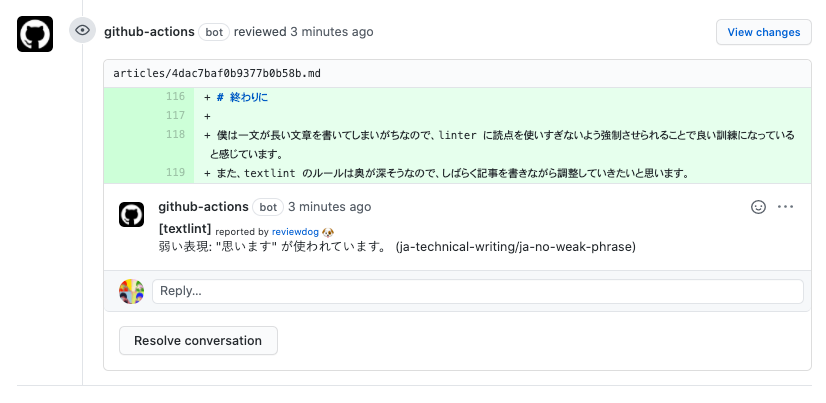Select line number 119 in the diff
Image resolution: width=826 pixels, height=403 pixels.
175,172
